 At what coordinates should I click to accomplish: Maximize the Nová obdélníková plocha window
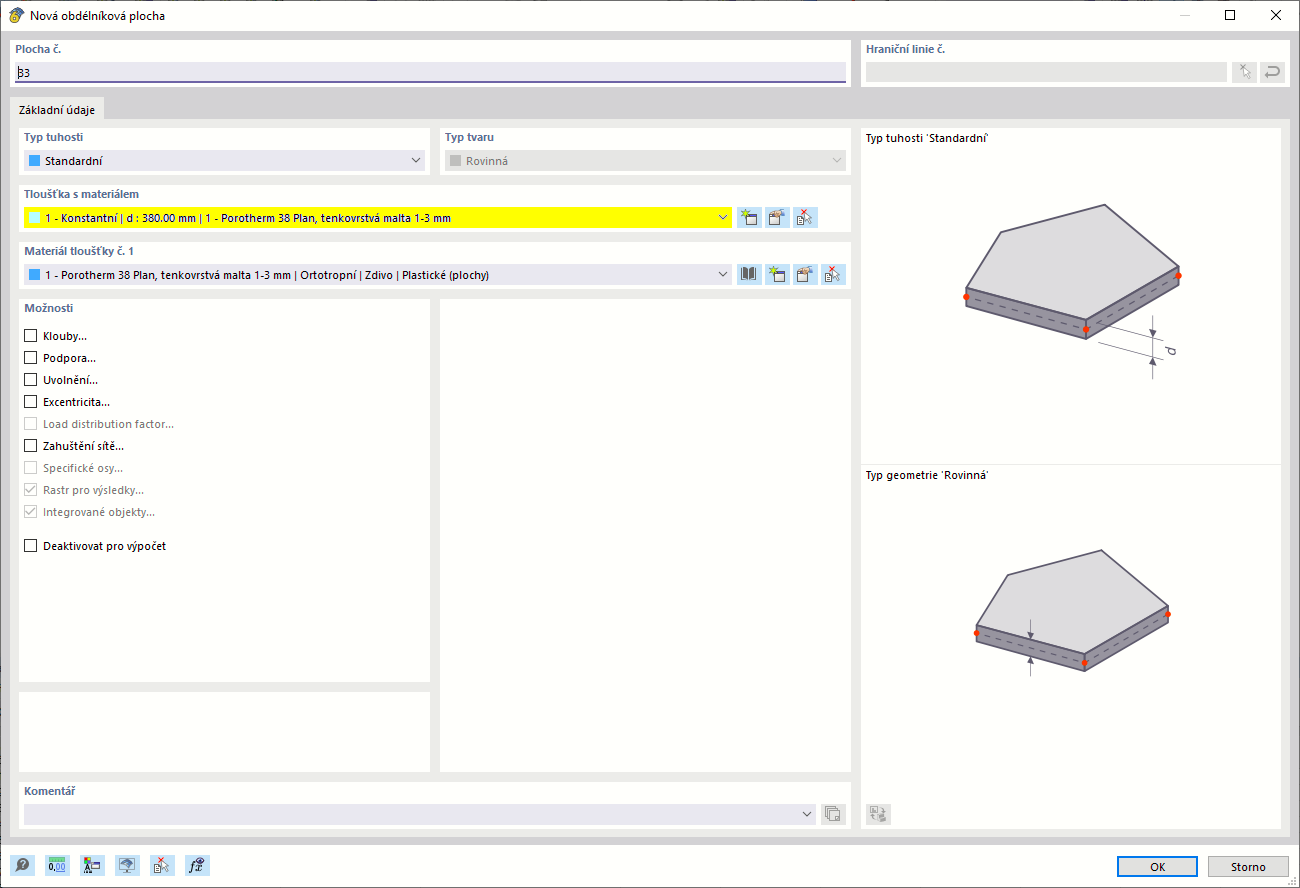click(1230, 15)
